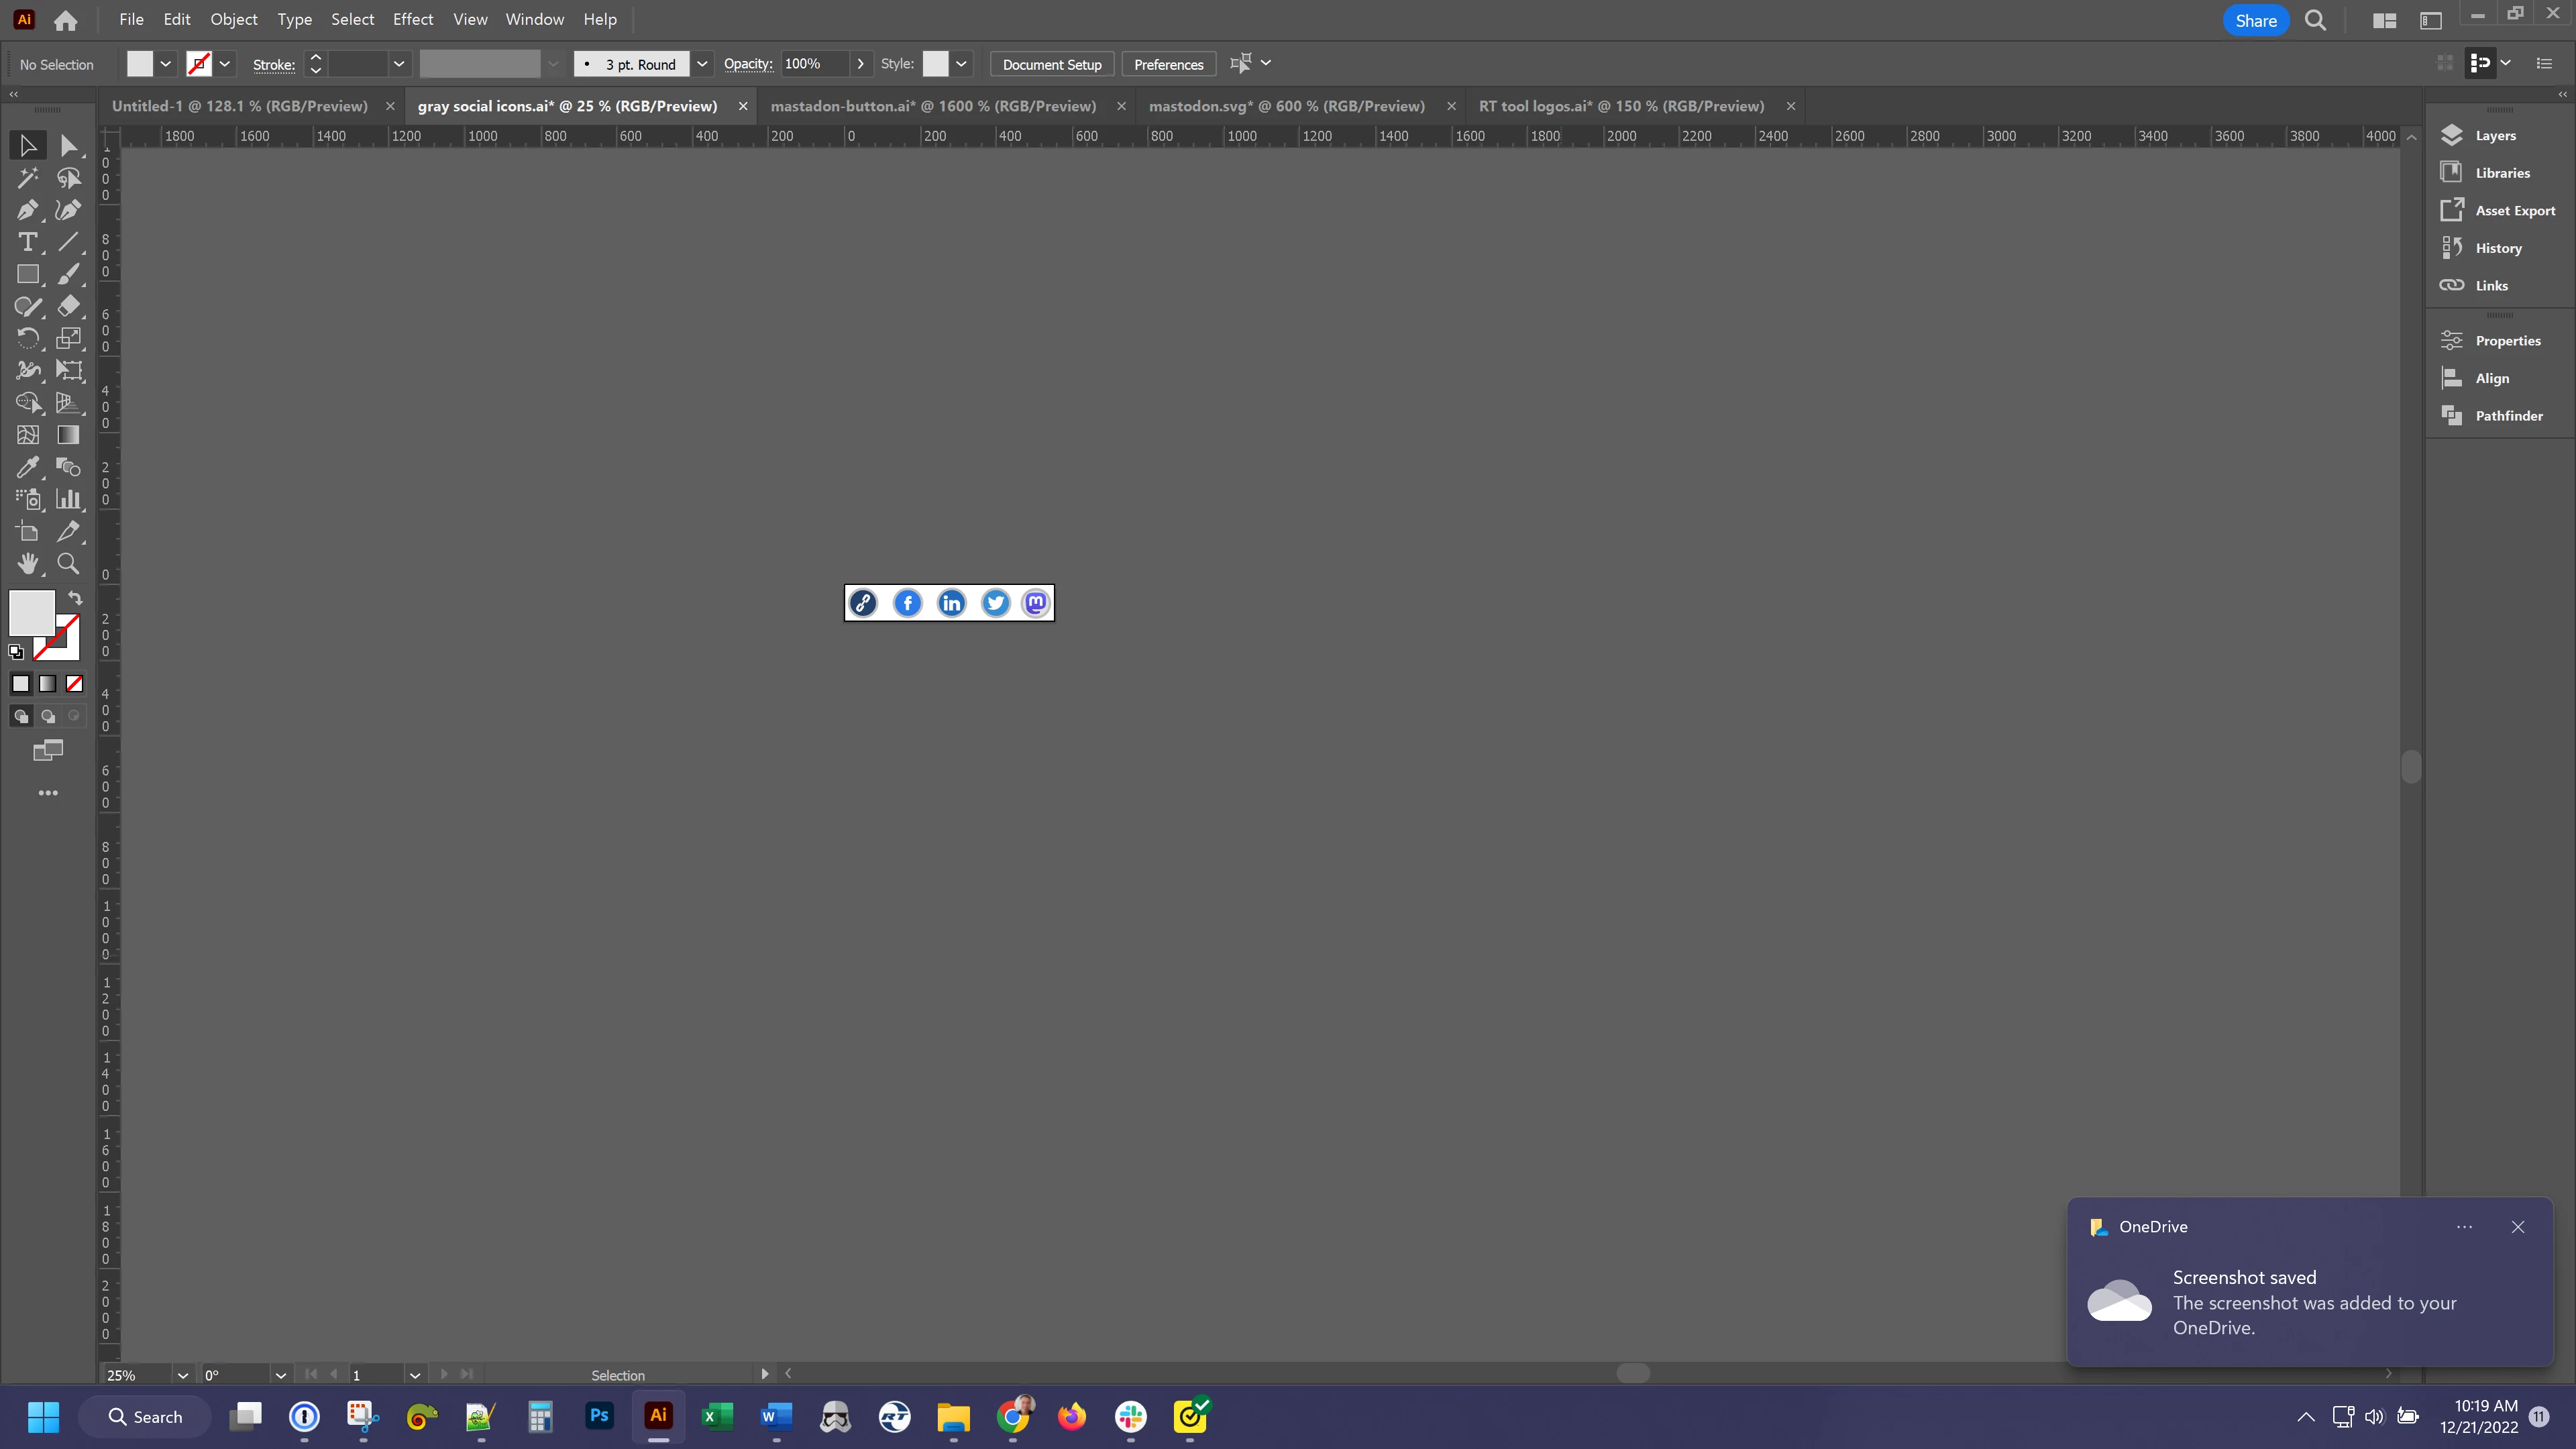
Task: Swap fill and stroke colors
Action: (x=75, y=598)
